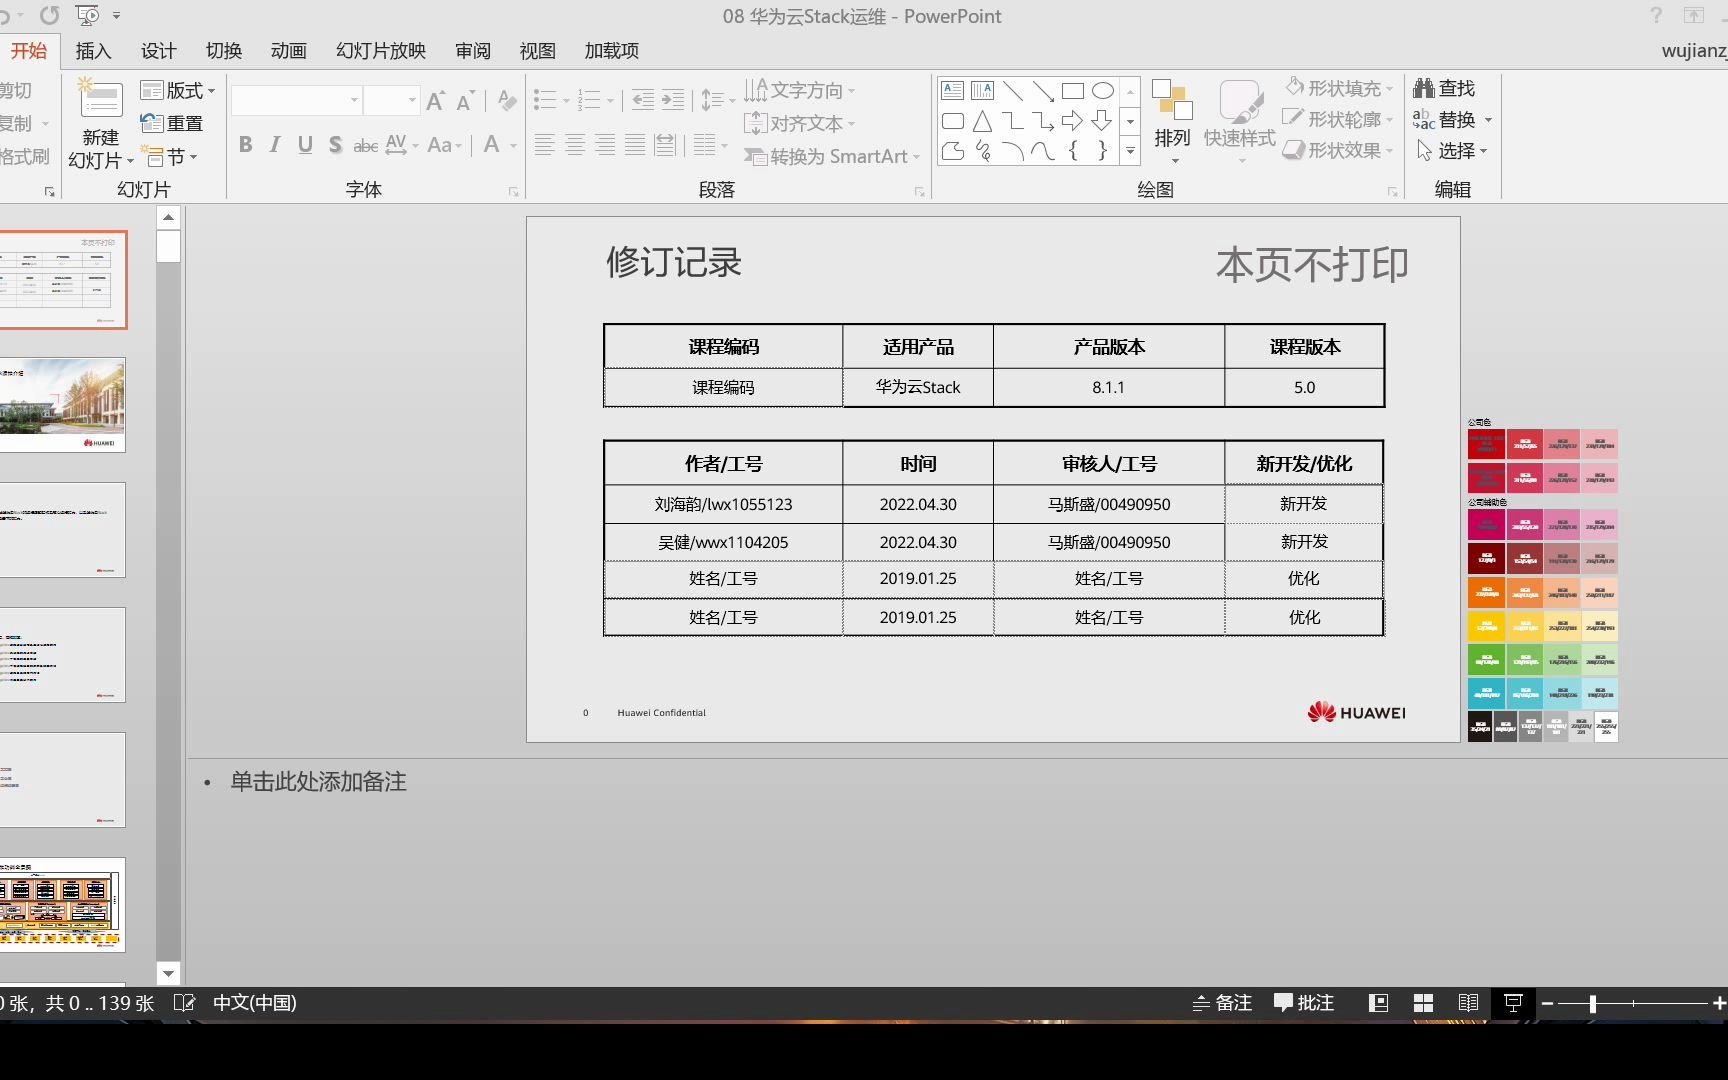Toggle Underline formatting
The width and height of the screenshot is (1728, 1080).
tap(305, 145)
